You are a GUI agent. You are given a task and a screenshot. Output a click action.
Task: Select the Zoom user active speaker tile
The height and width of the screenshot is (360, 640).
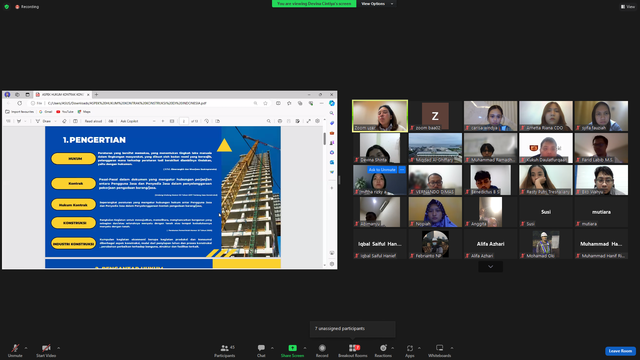point(380,116)
